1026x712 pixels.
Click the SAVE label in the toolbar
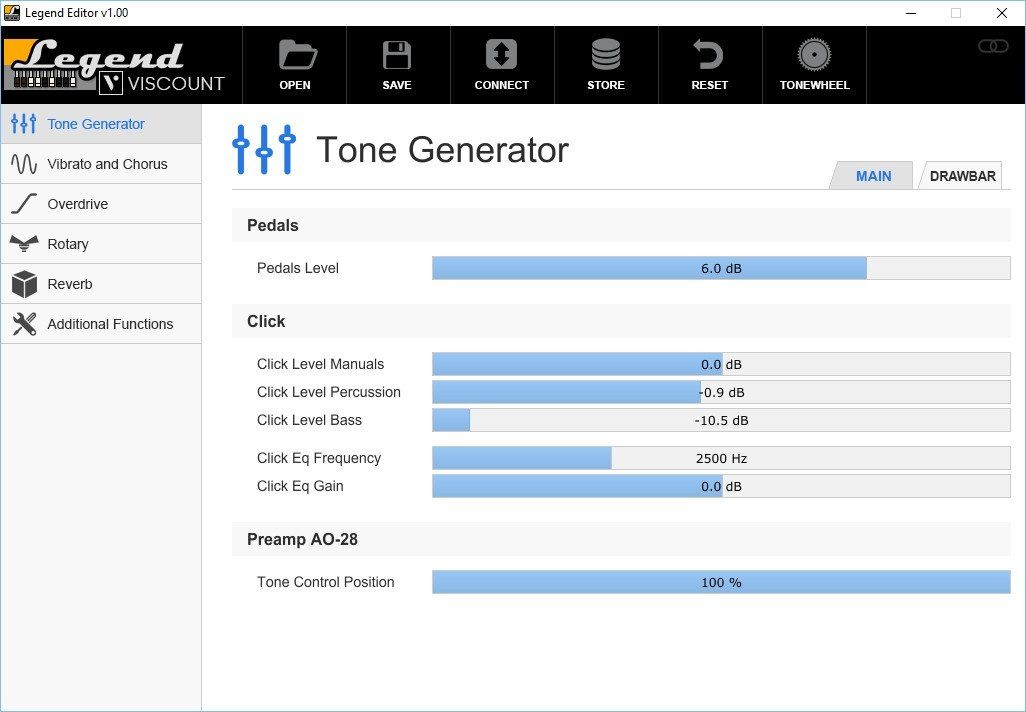(x=397, y=85)
